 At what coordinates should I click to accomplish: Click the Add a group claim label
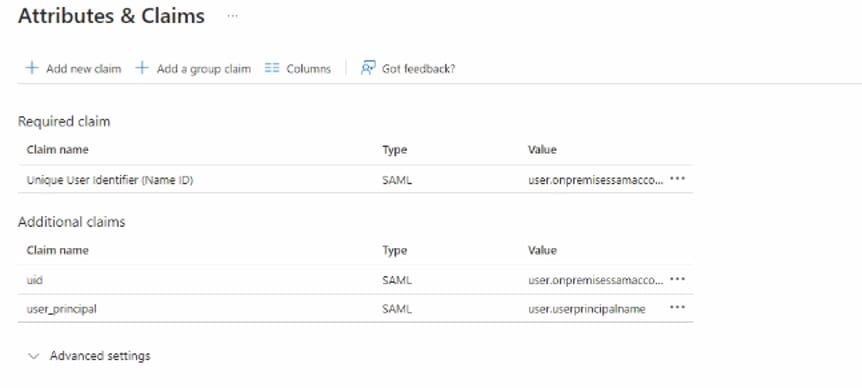203,69
